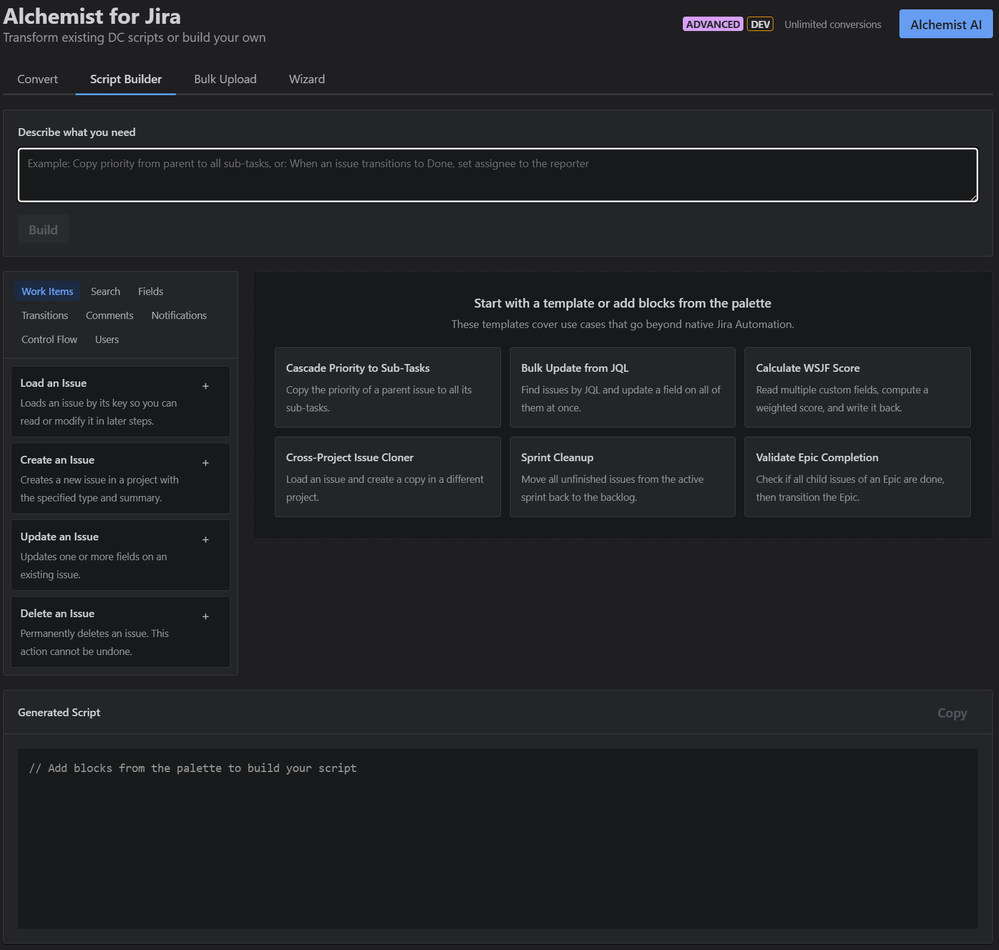Open the Control Flow palette category
The image size is (999, 950).
pos(49,340)
